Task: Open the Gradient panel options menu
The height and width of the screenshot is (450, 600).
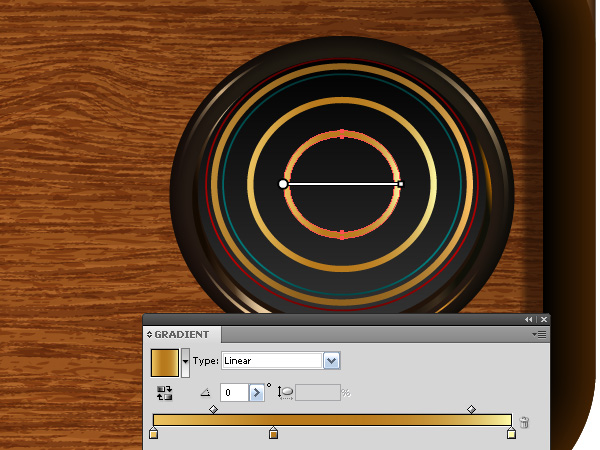Action: (x=540, y=334)
